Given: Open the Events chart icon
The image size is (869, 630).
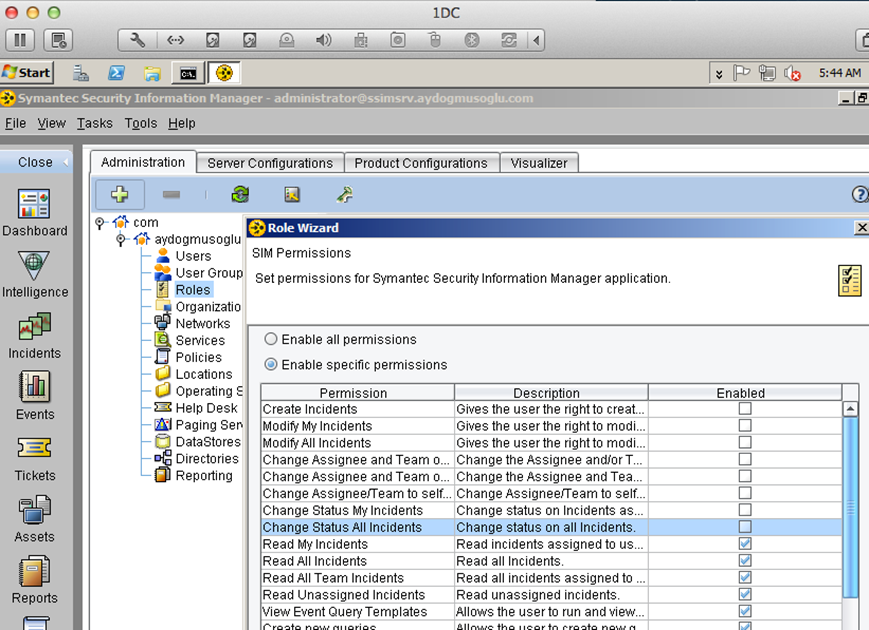Looking at the screenshot, I should coord(34,386).
